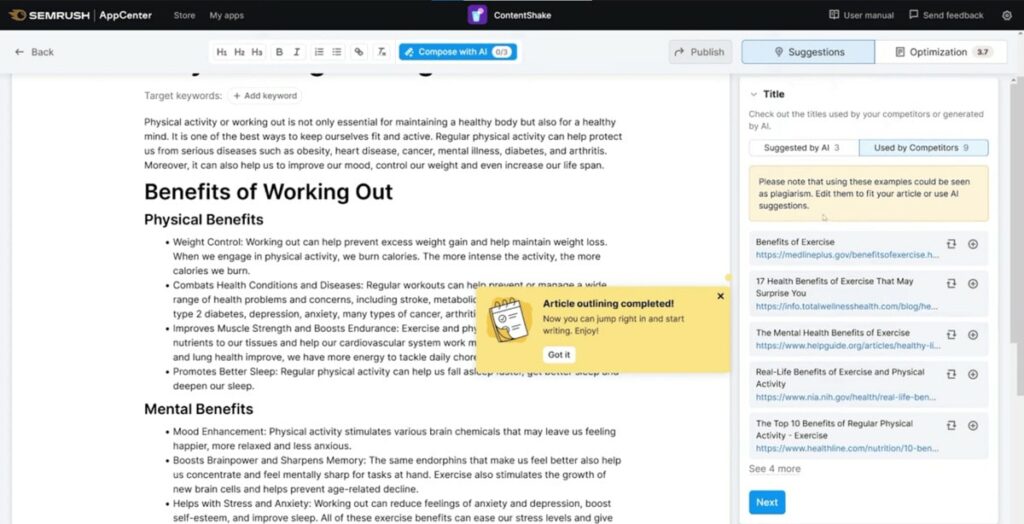
Task: Click the Physical Benefits subheading
Action: click(204, 220)
